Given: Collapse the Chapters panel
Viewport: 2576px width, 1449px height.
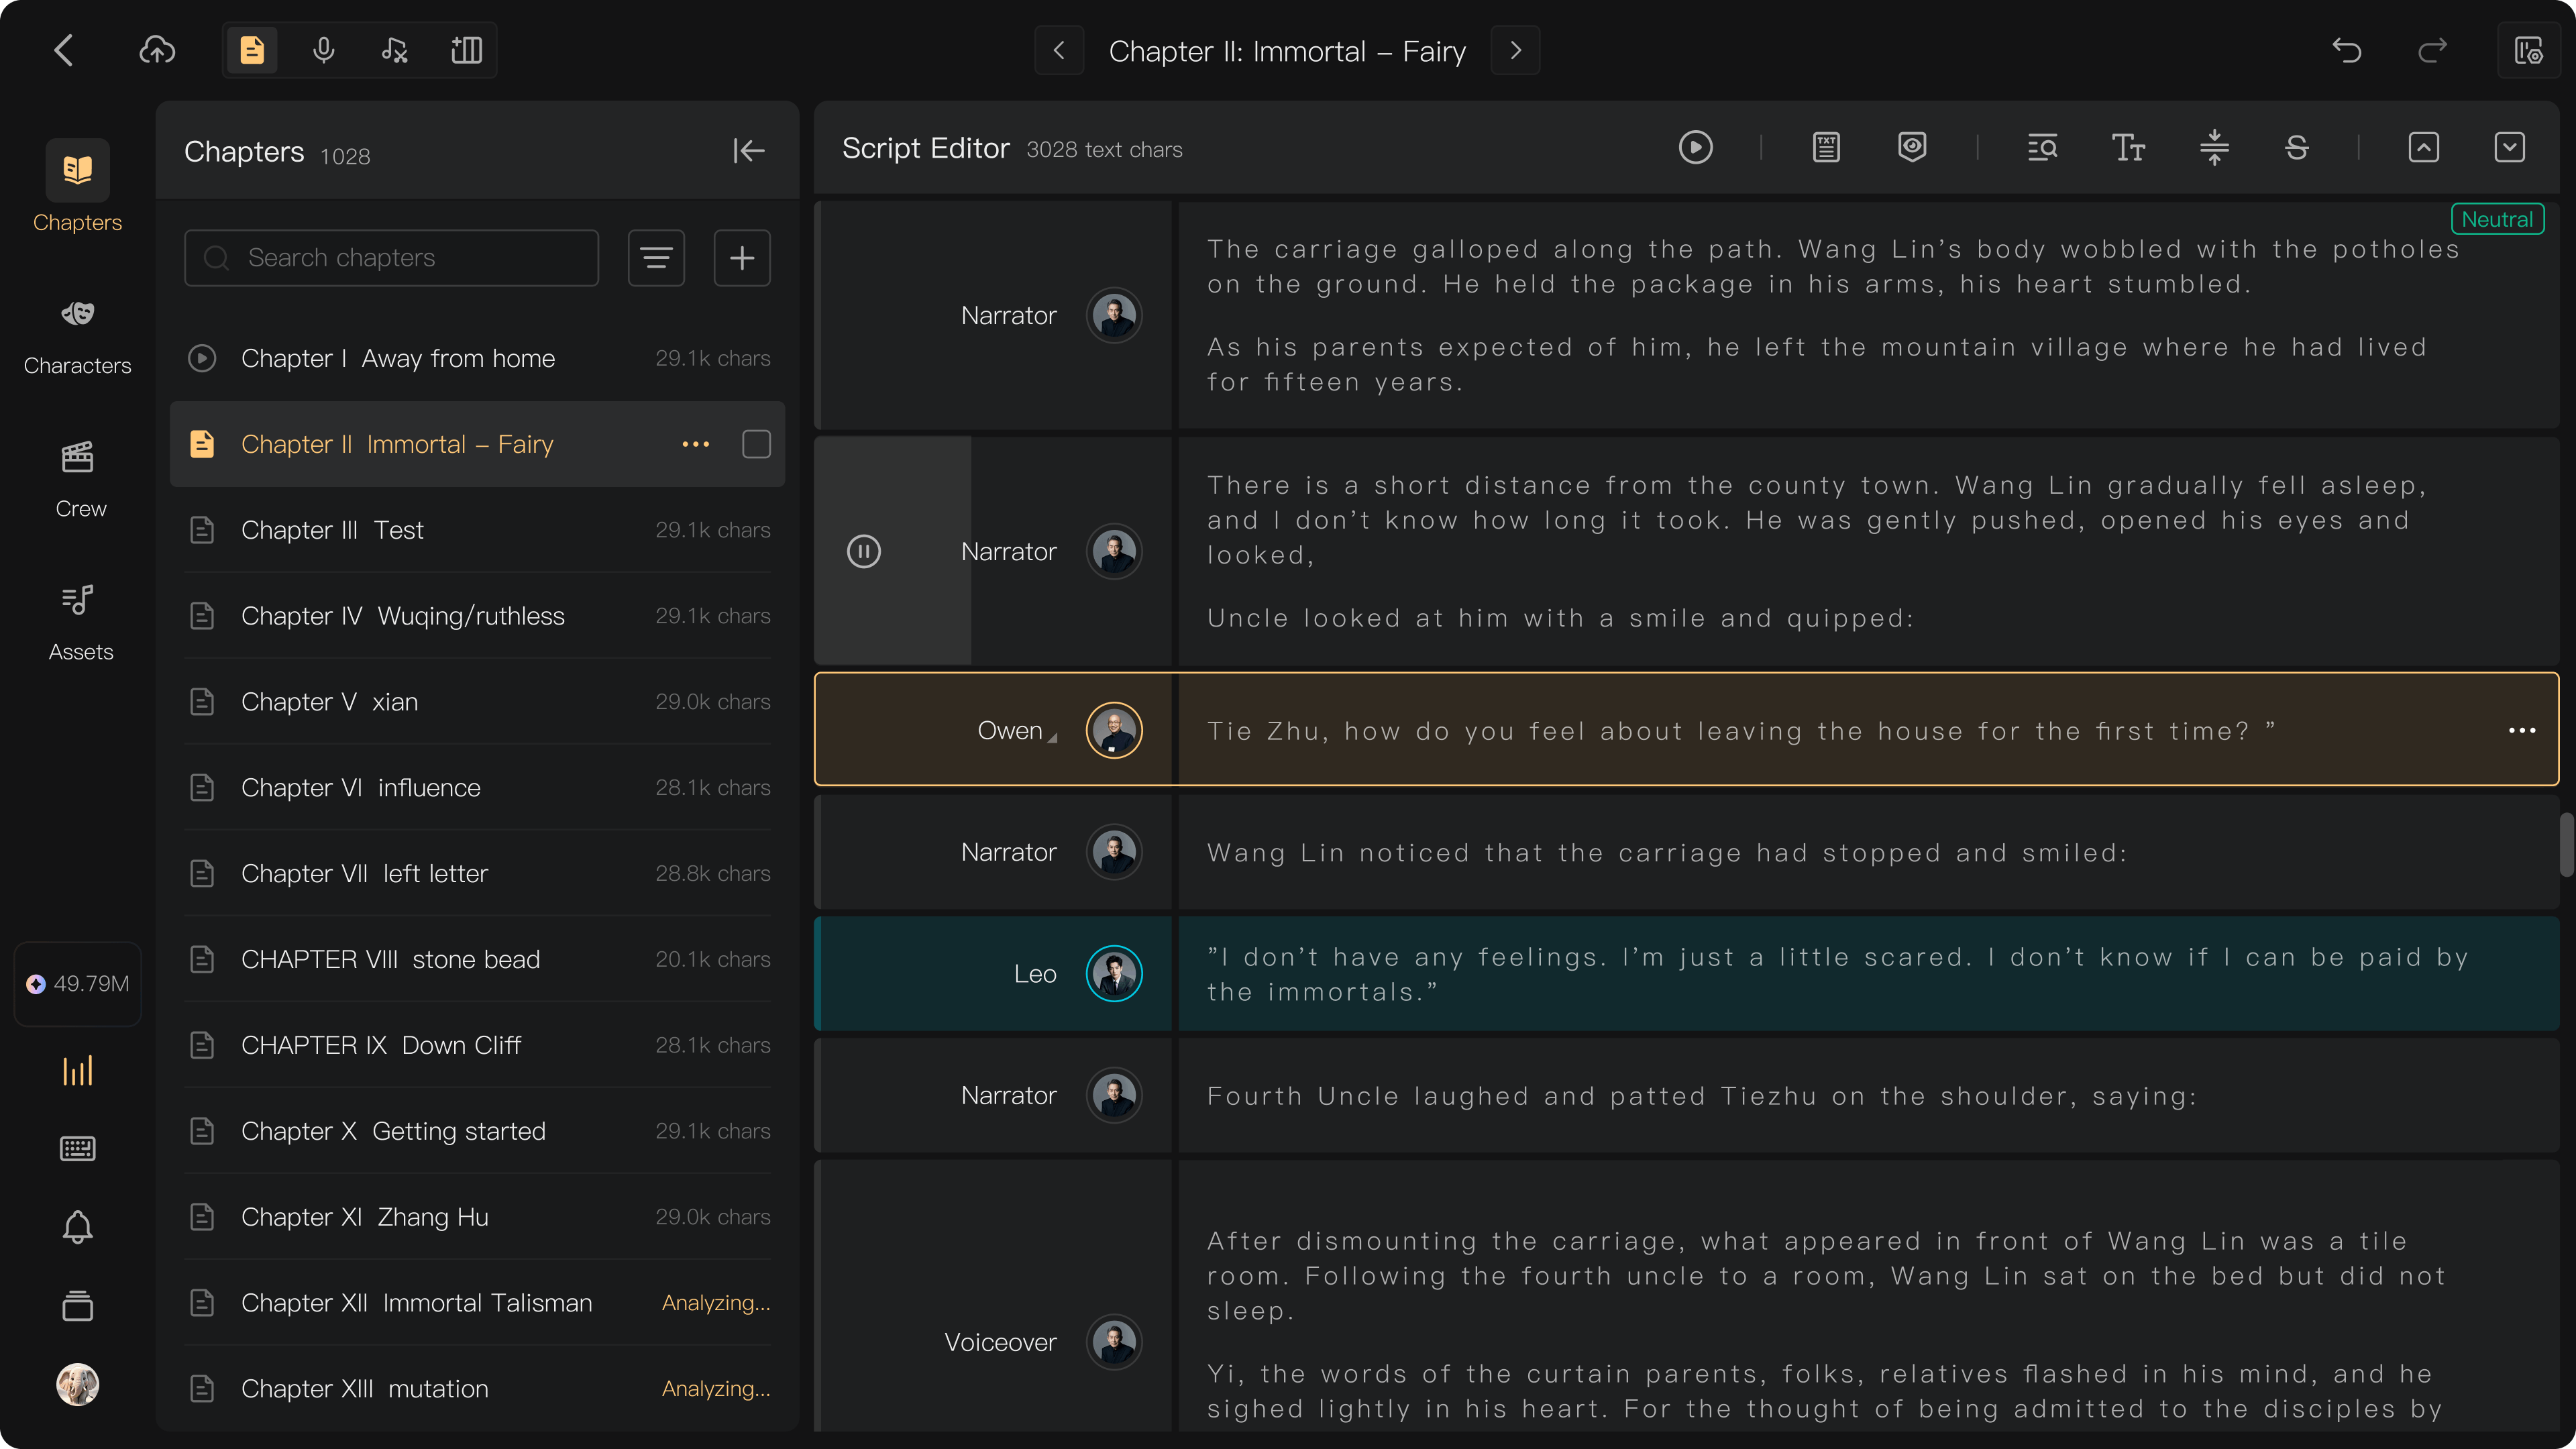Looking at the screenshot, I should pos(748,151).
